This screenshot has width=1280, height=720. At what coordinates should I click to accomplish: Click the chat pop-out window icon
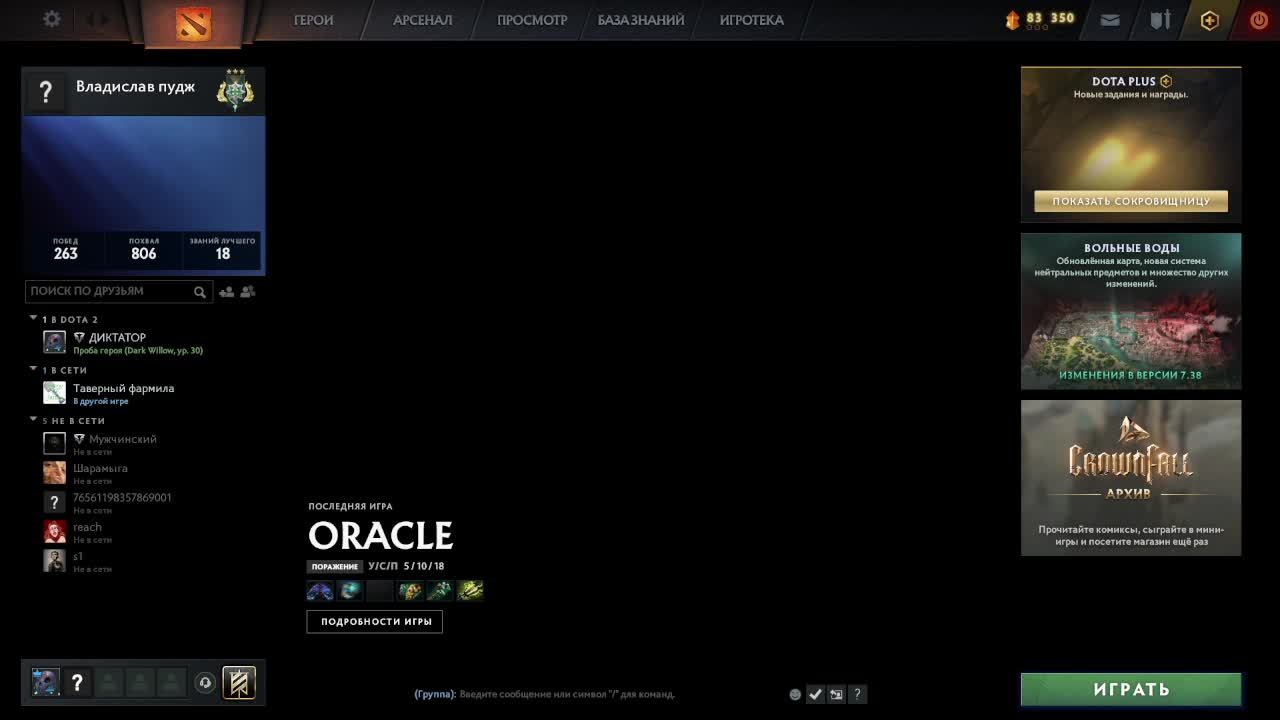click(836, 694)
